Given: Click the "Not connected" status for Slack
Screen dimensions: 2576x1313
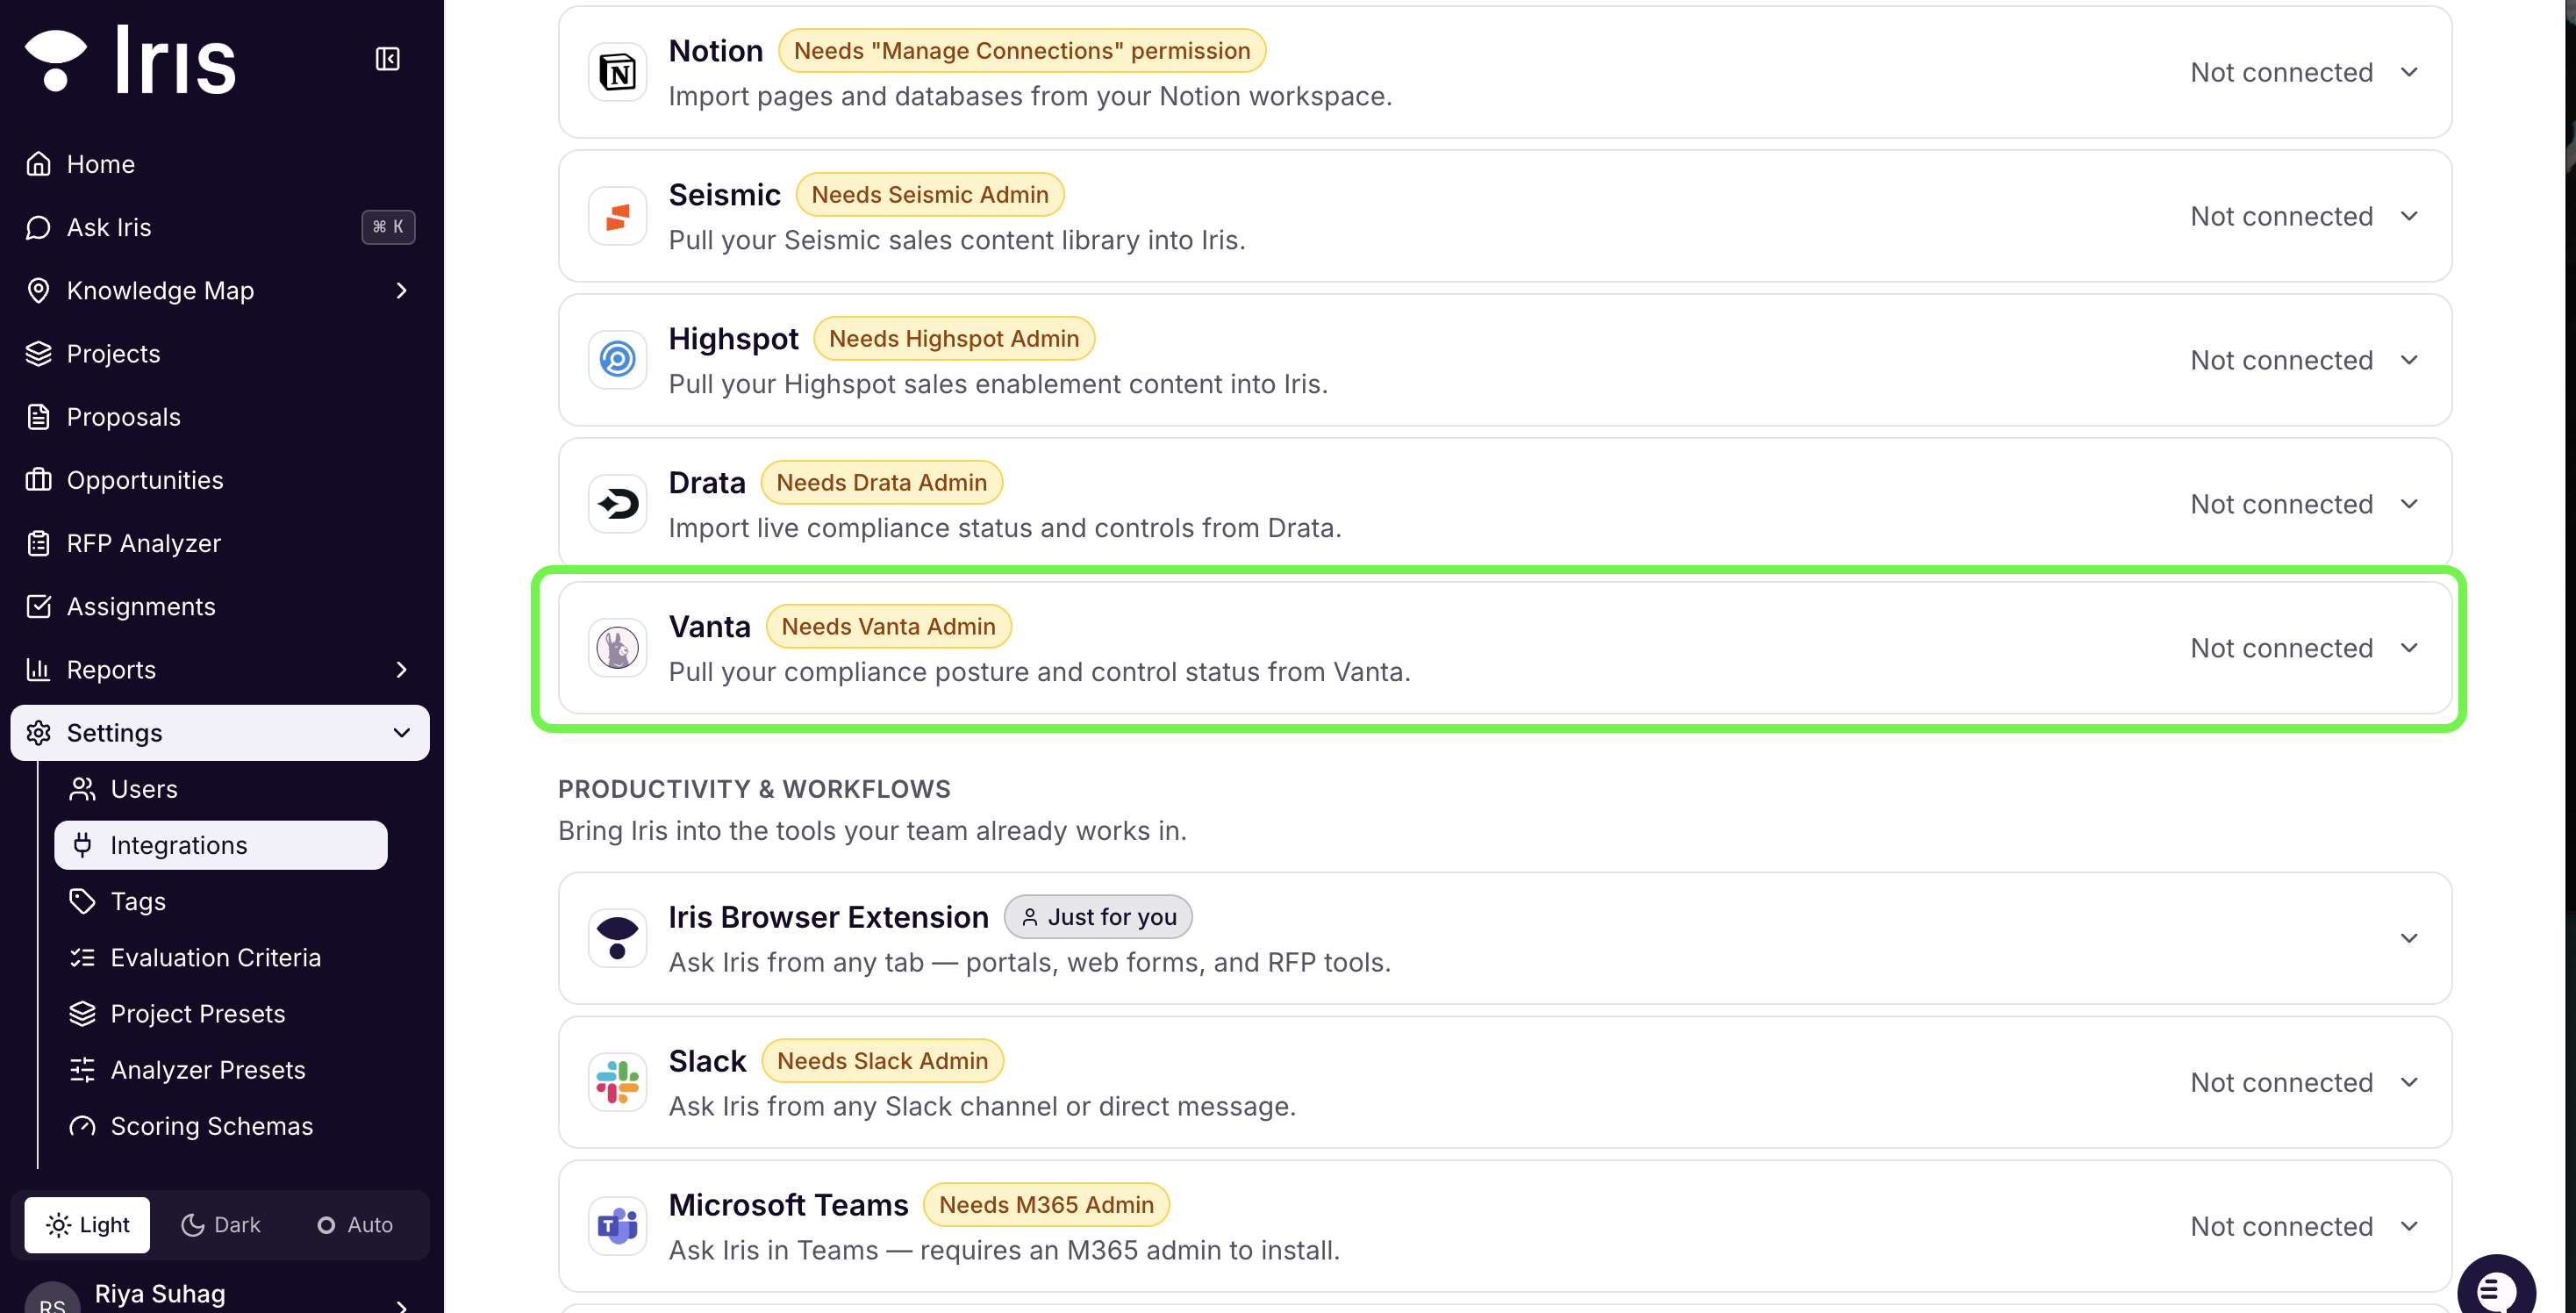Looking at the screenshot, I should pyautogui.click(x=2281, y=1082).
